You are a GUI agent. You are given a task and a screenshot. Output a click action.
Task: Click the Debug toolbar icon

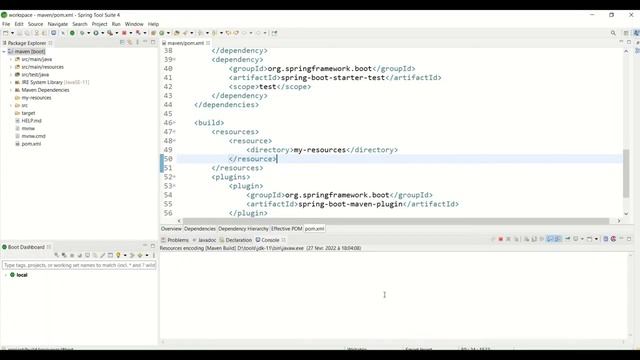point(82,33)
